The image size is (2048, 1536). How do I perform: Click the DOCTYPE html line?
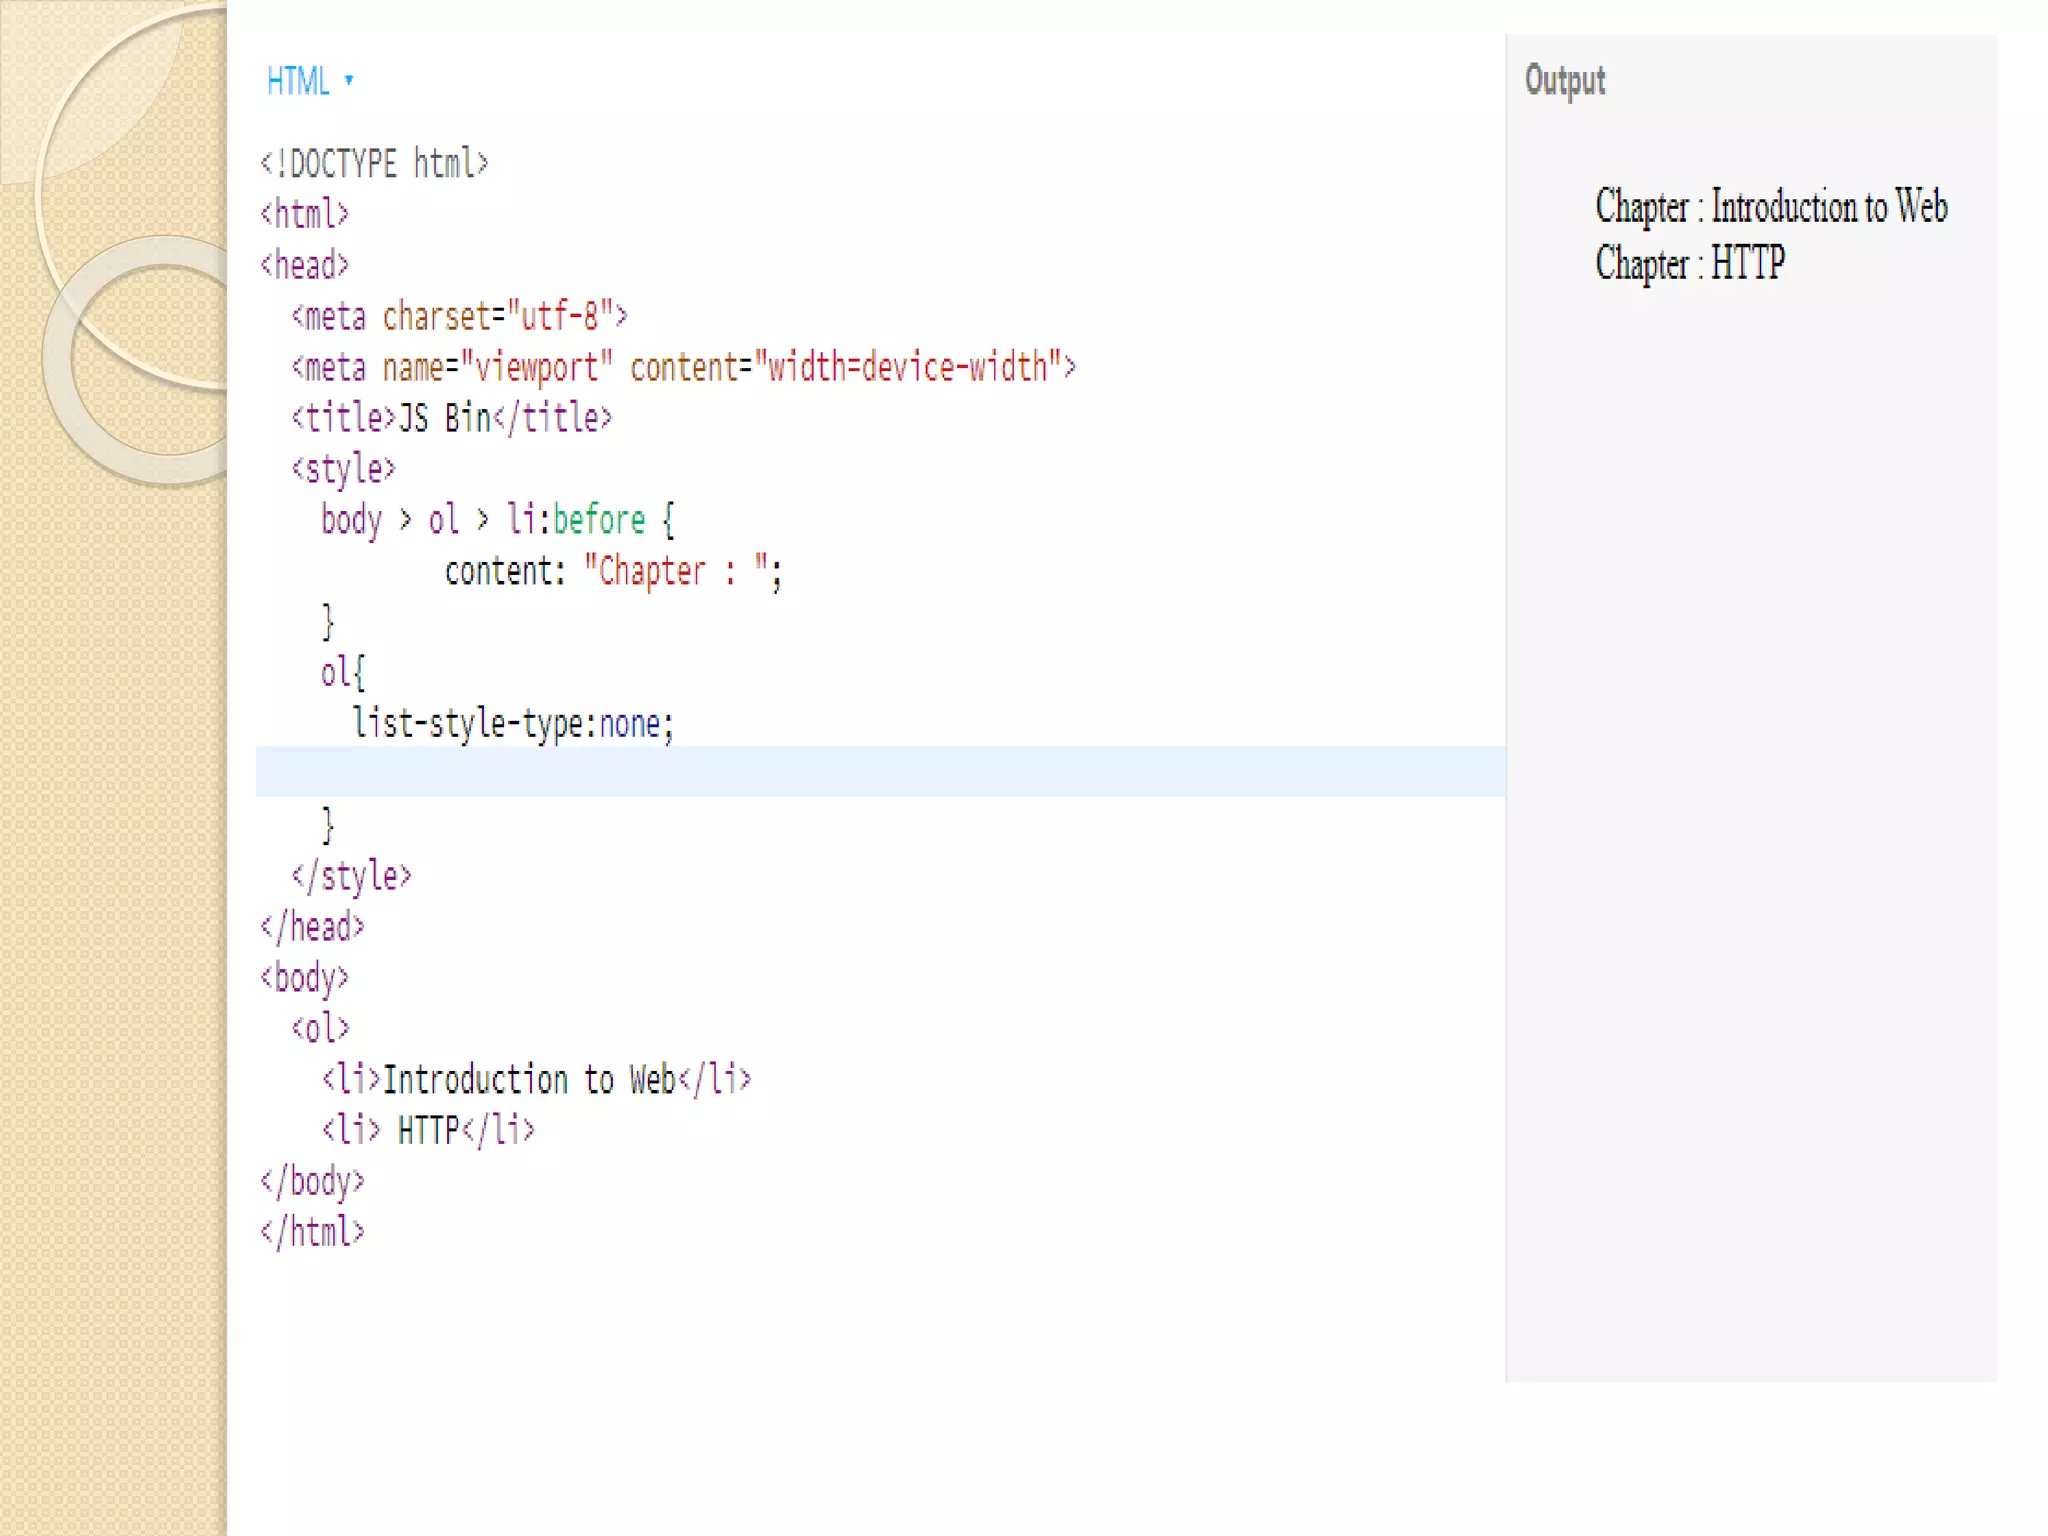pos(374,163)
